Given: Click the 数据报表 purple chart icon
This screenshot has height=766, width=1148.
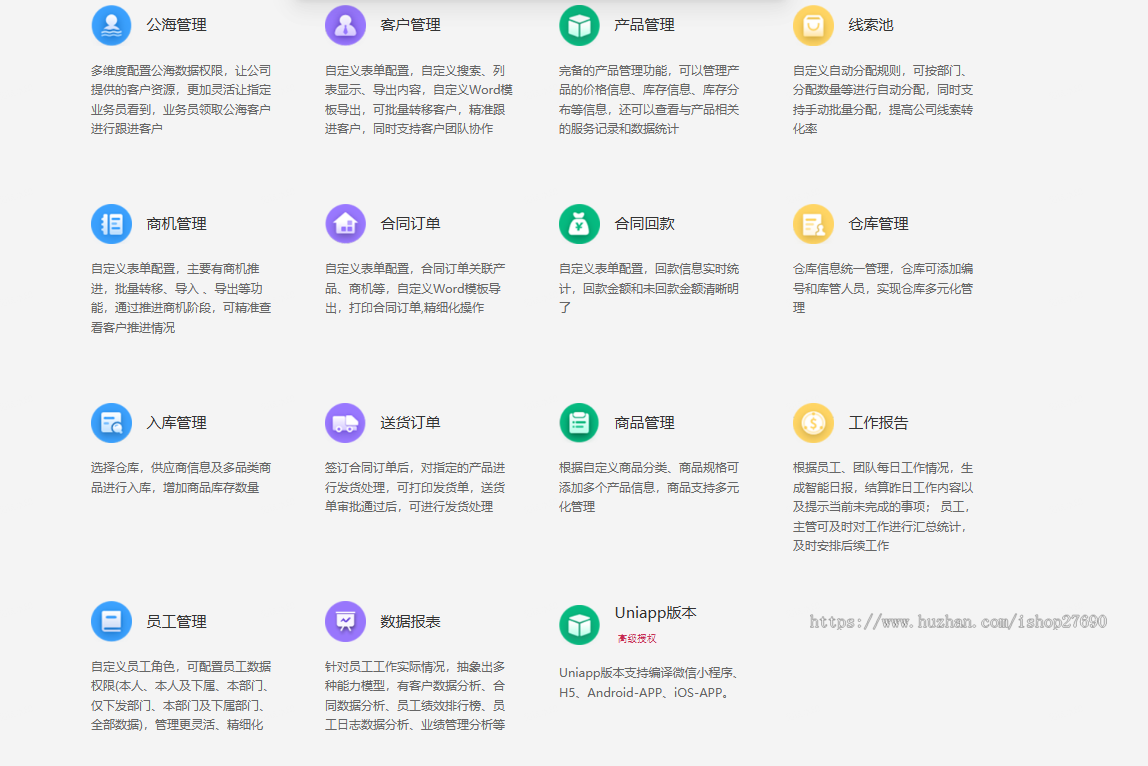Looking at the screenshot, I should 345,621.
